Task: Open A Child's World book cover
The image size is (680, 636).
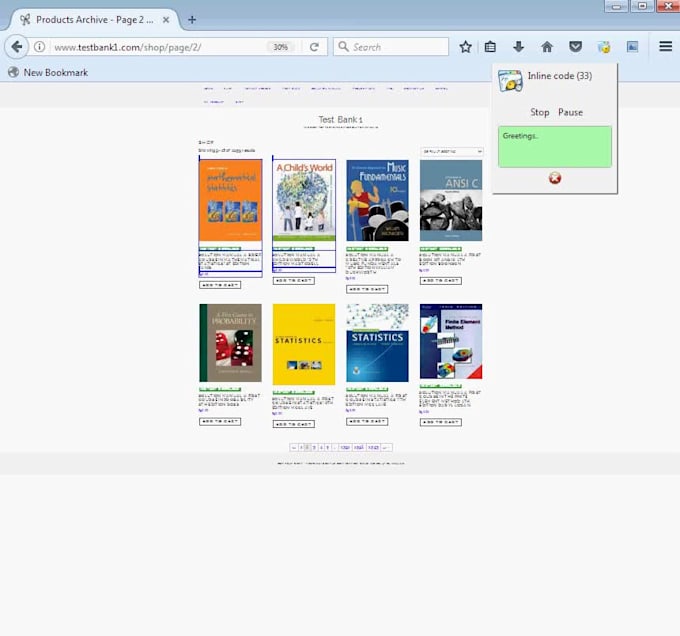Action: (x=304, y=200)
